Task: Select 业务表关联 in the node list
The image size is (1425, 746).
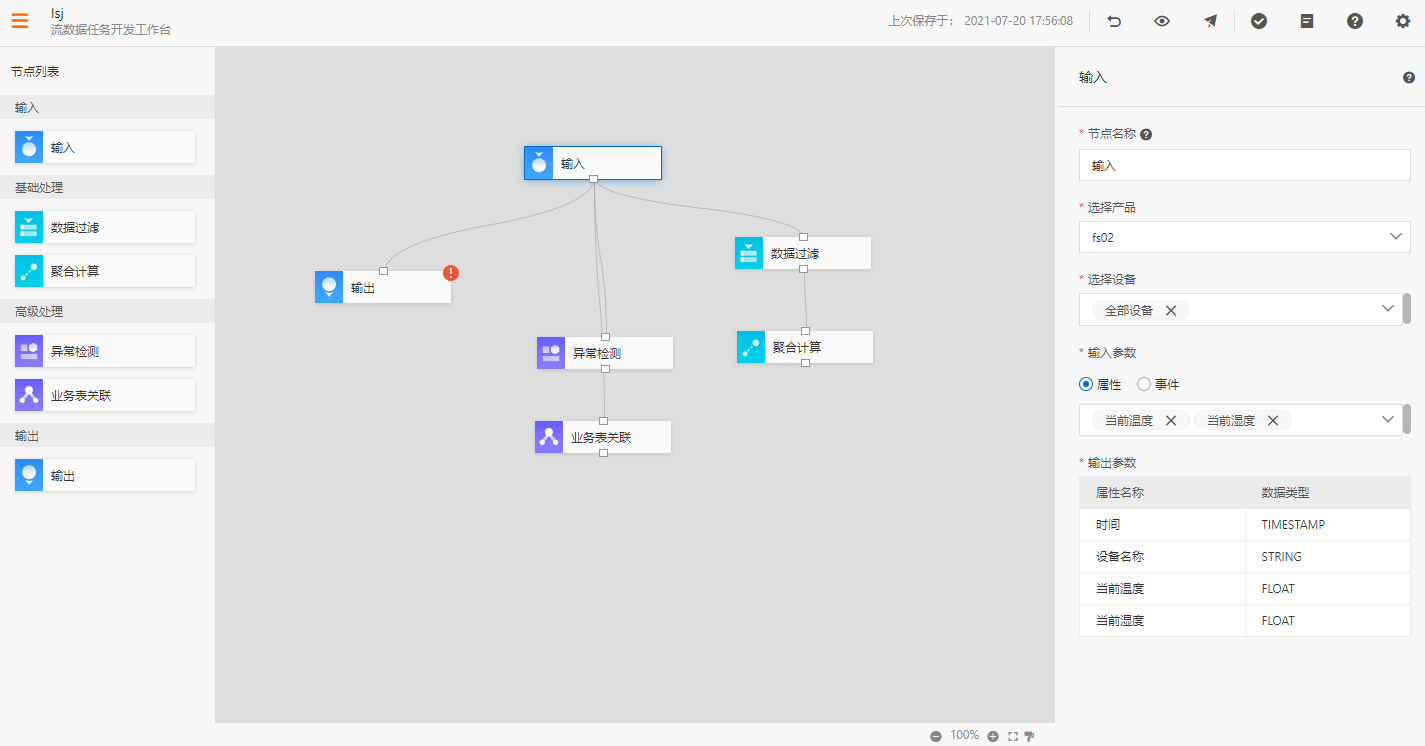Action: pos(105,395)
